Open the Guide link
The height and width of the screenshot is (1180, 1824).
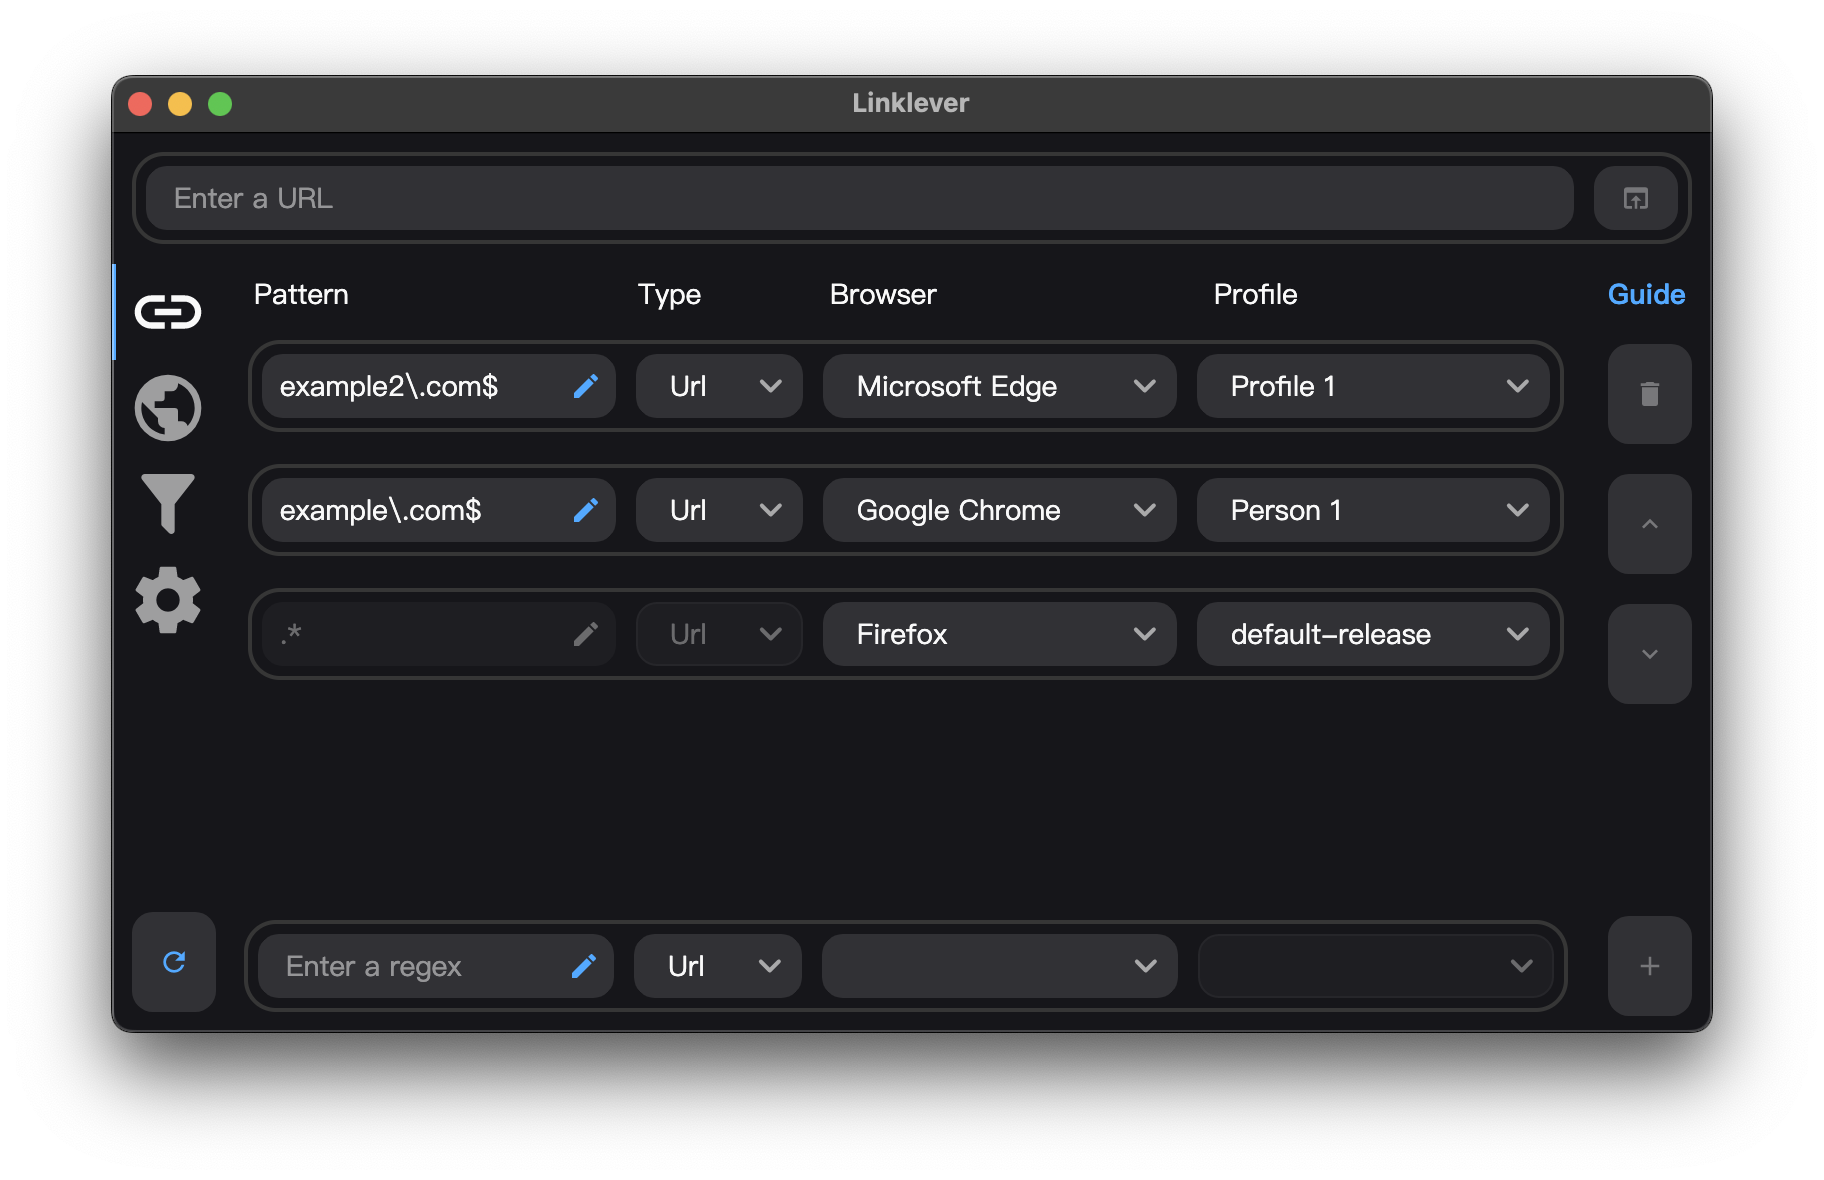point(1646,294)
